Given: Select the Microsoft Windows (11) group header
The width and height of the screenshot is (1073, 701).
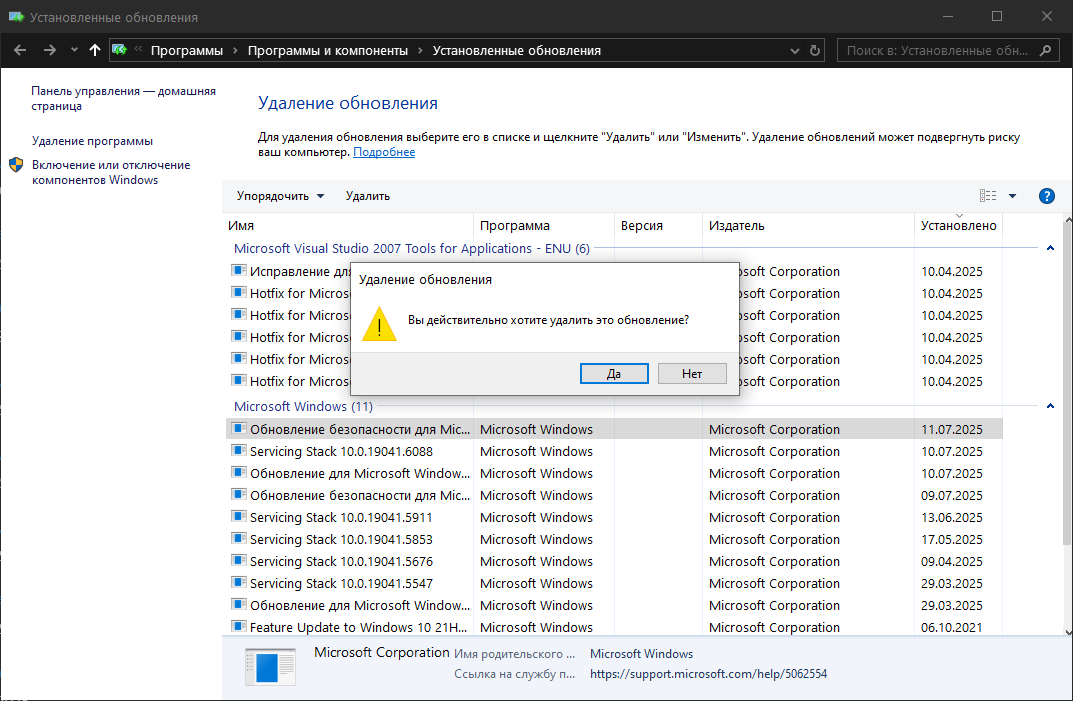Looking at the screenshot, I should pos(303,407).
